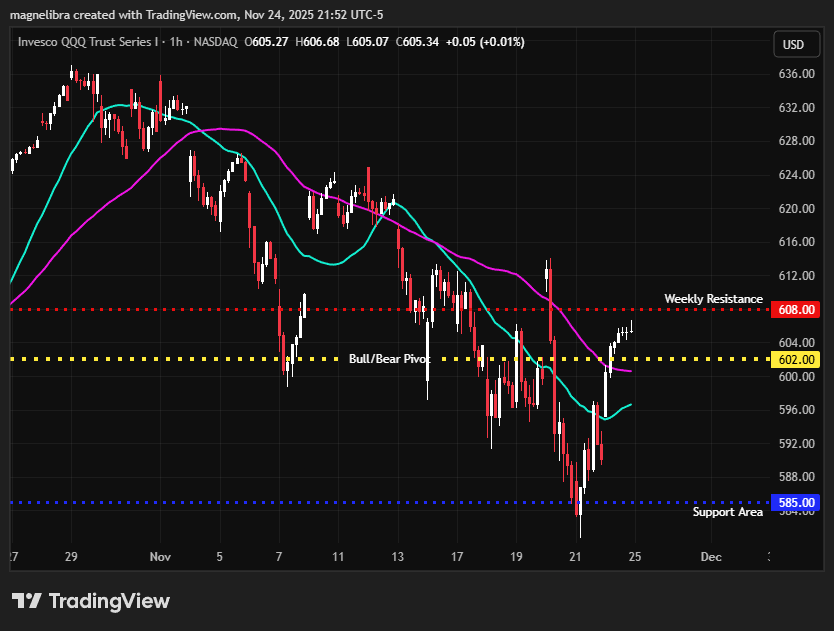Image resolution: width=834 pixels, height=631 pixels.
Task: Click the Nov label on time axis
Action: click(160, 557)
